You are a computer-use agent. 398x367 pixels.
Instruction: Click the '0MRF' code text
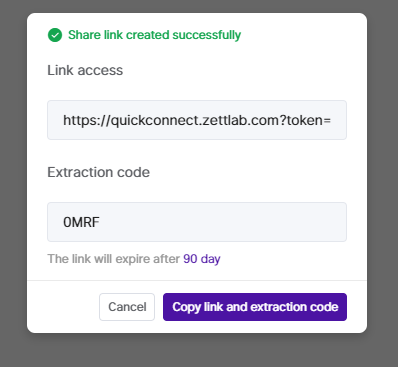(x=81, y=222)
